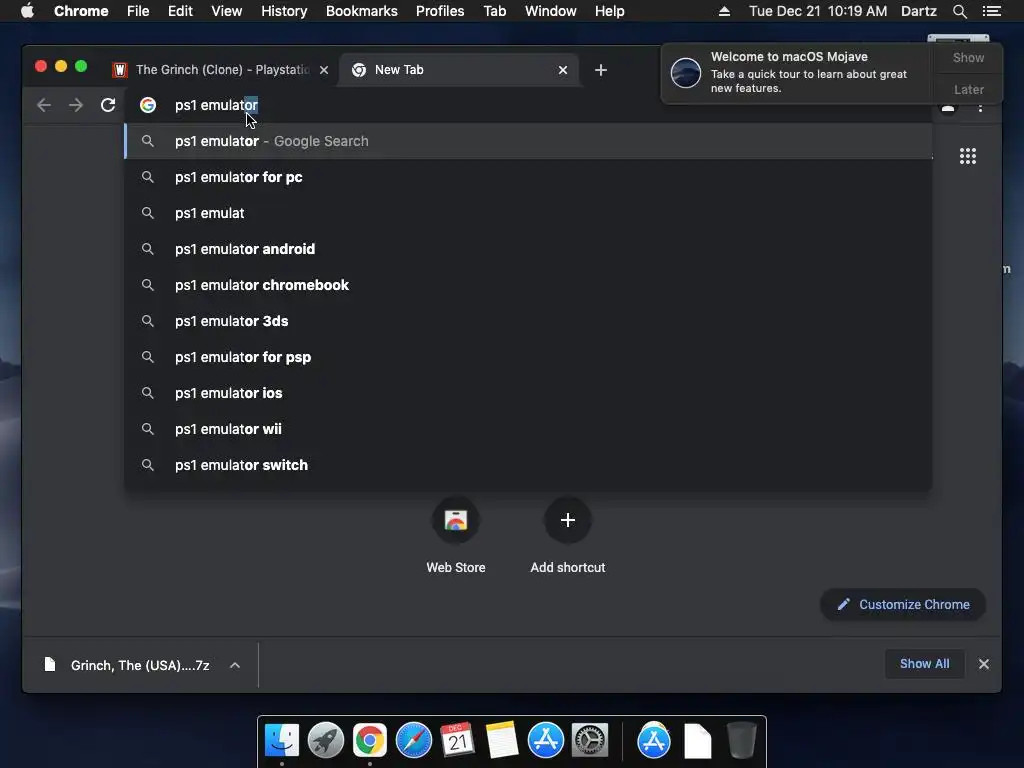Viewport: 1024px width, 768px height.
Task: Select suggestion ps1 emulator android
Action: (x=528, y=249)
